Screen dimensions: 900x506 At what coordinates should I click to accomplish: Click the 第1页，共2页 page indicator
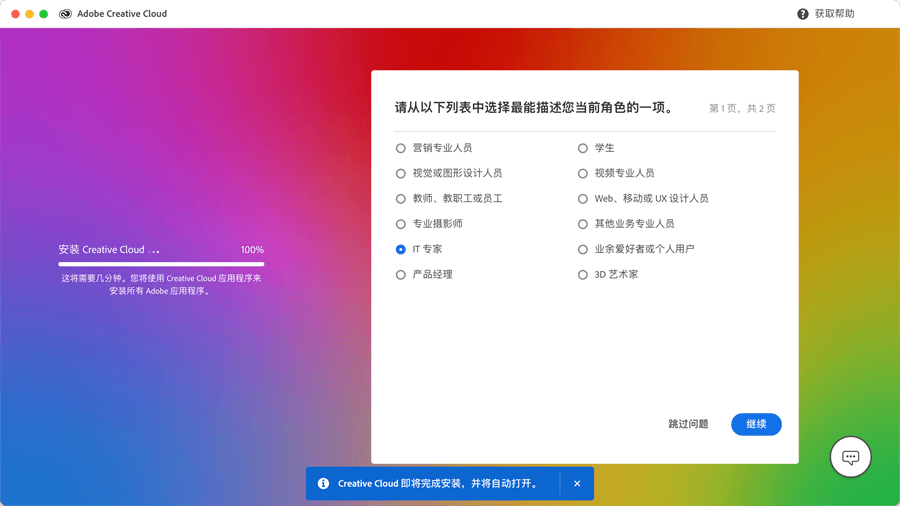point(742,108)
